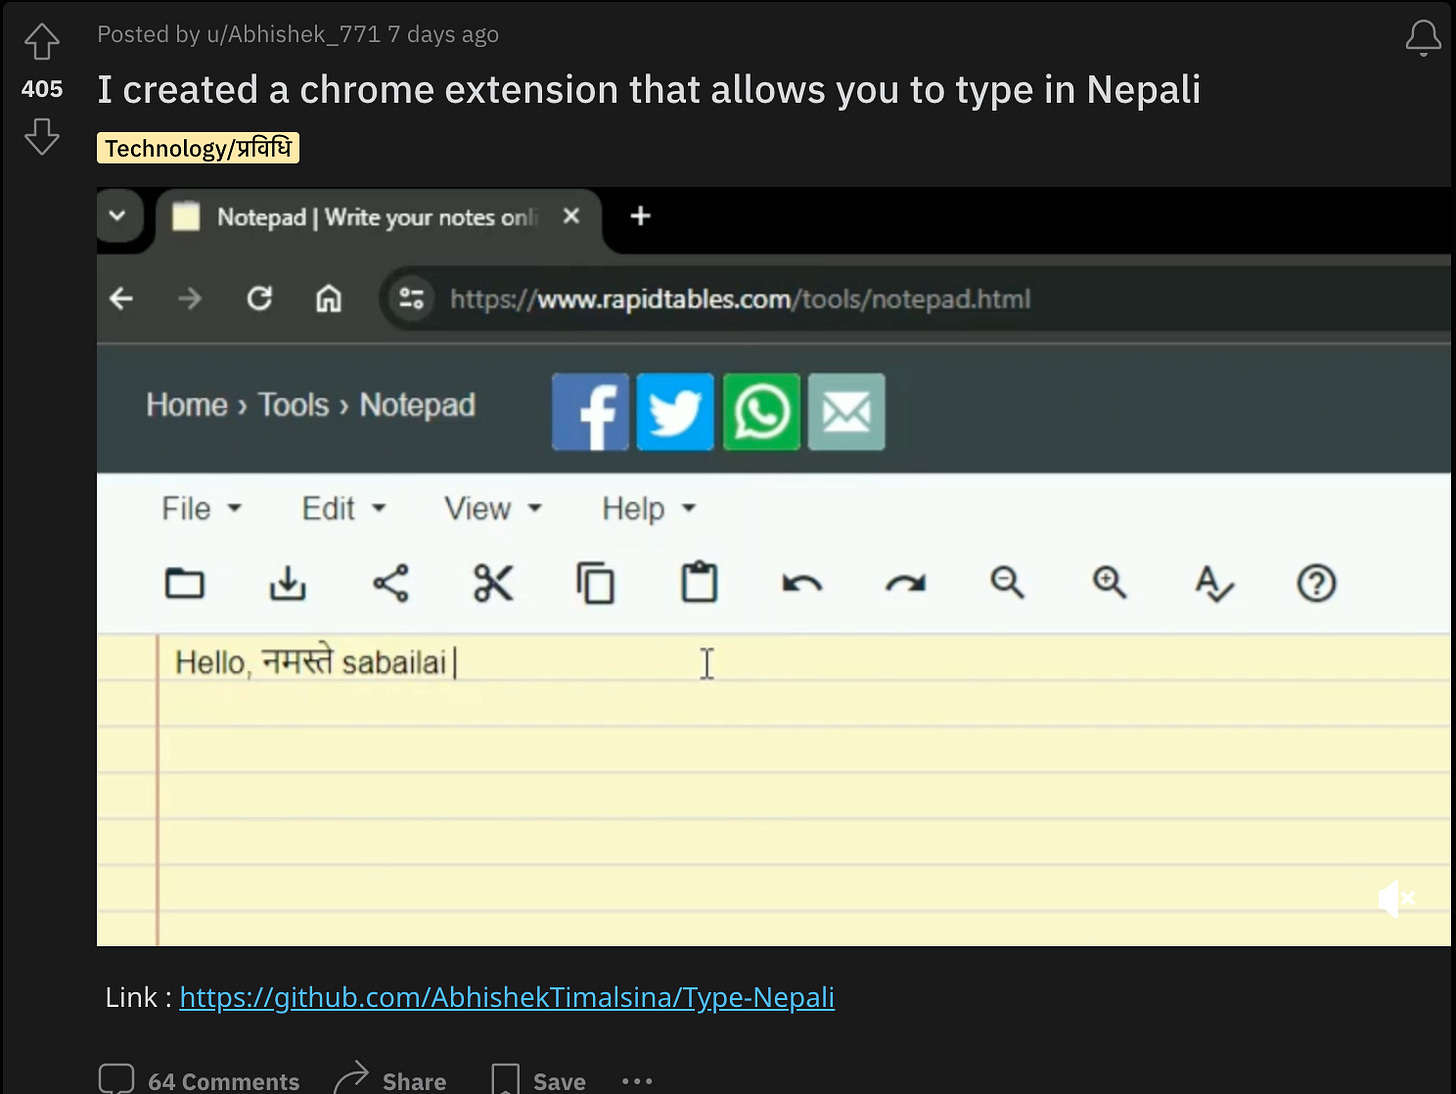
Task: Expand the browser tab search dropdown
Action: (117, 216)
